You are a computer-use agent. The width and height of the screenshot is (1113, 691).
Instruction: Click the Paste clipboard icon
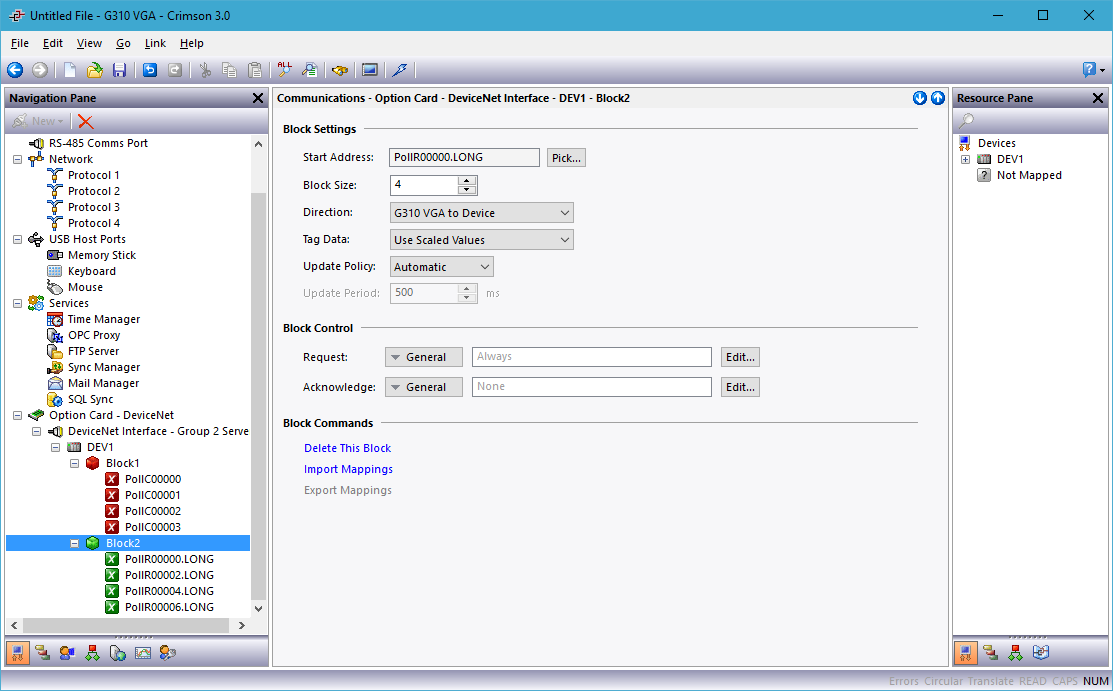(254, 70)
